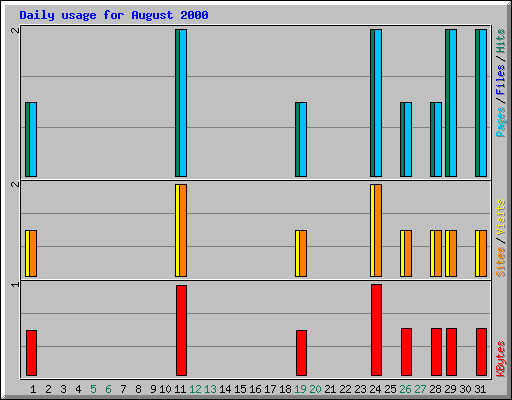The height and width of the screenshot is (400, 512).
Task: Select day label 3 on the x-axis
Action: [x=63, y=389]
